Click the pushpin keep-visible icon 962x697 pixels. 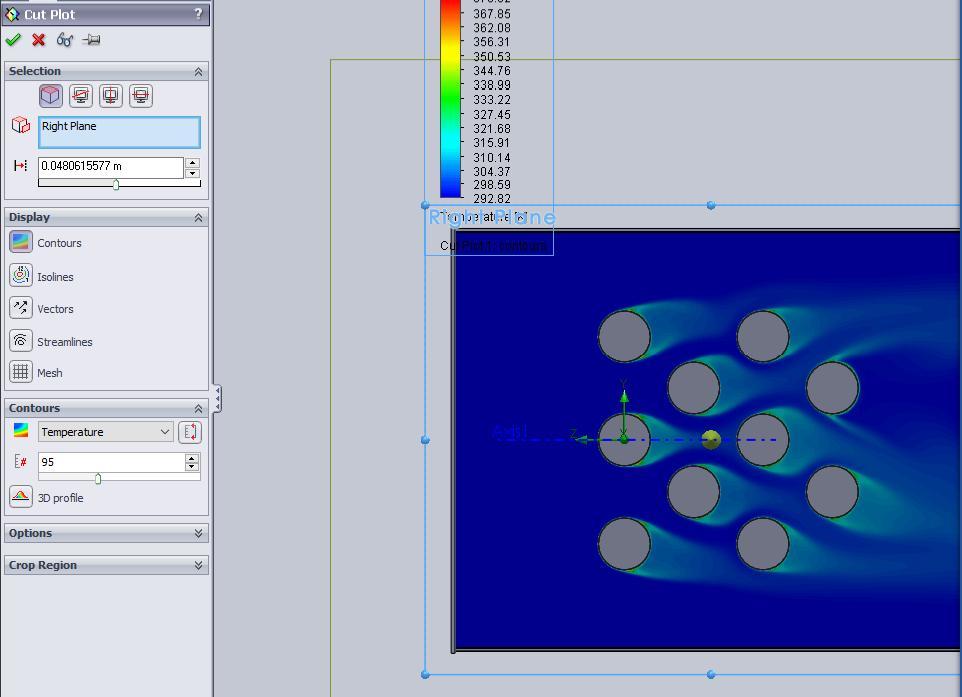[91, 40]
